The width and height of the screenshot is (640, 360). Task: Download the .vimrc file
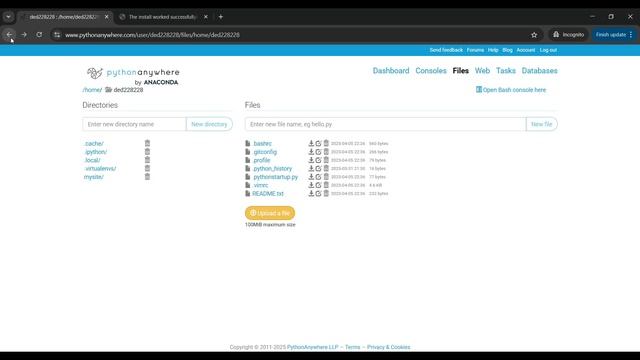coord(311,185)
